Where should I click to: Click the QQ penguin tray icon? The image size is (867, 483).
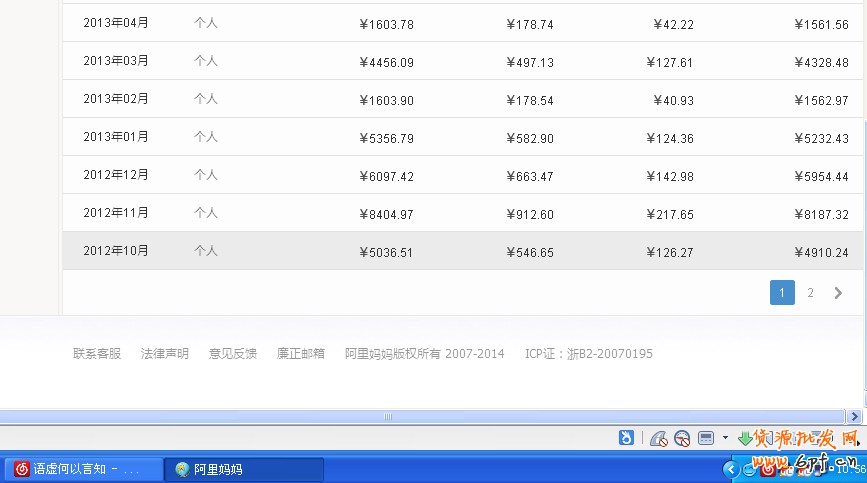click(749, 469)
